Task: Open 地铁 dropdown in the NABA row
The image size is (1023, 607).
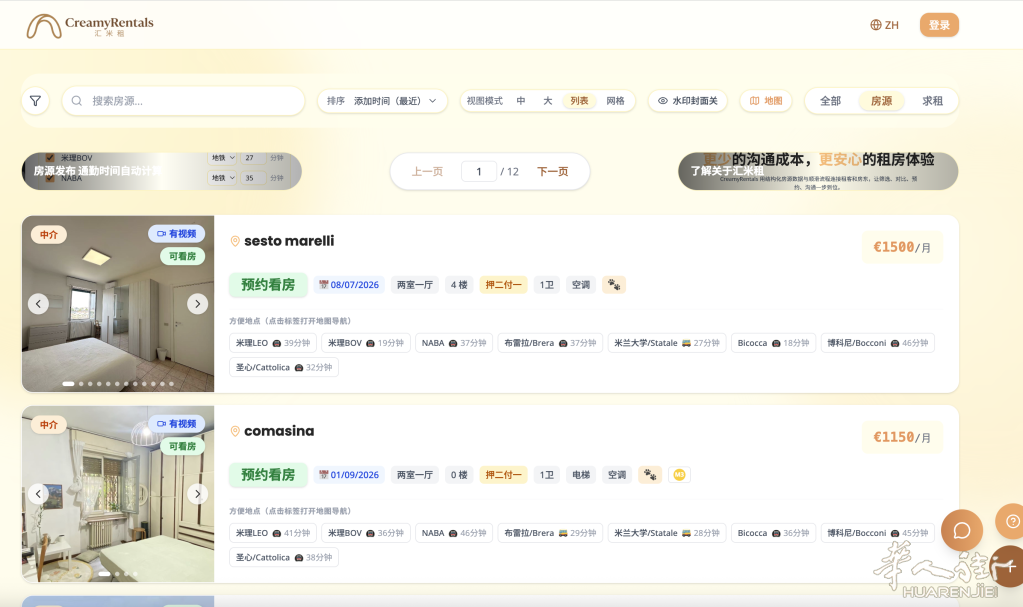Action: tap(222, 178)
